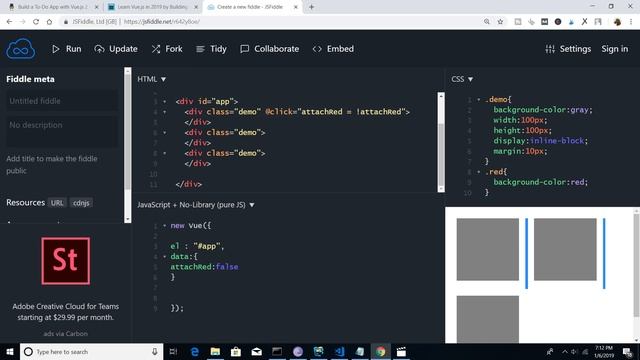640x360 pixels.
Task: Click the third gray demo box in result
Action: tap(488, 320)
